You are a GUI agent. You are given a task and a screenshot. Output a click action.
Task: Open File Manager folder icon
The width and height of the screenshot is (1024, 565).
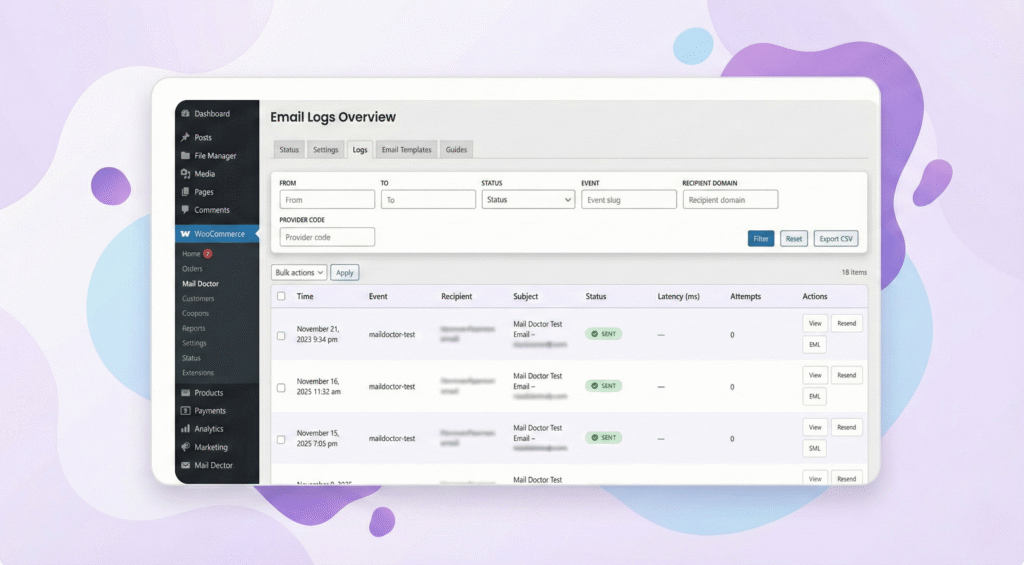coord(185,156)
